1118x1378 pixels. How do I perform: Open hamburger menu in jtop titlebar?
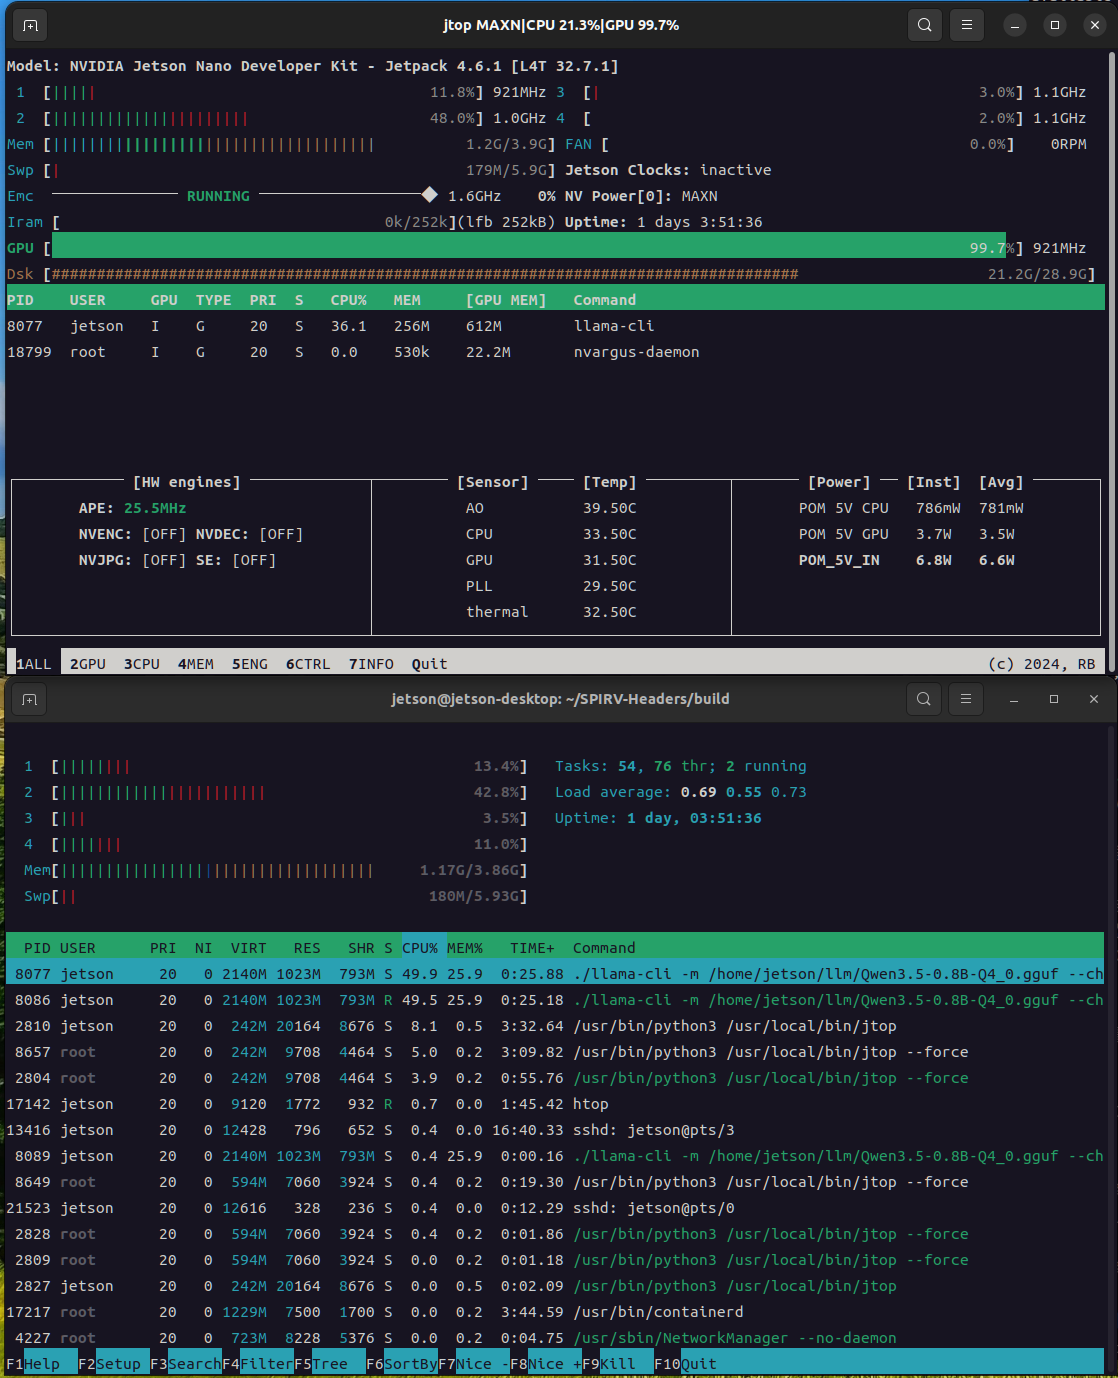(967, 25)
